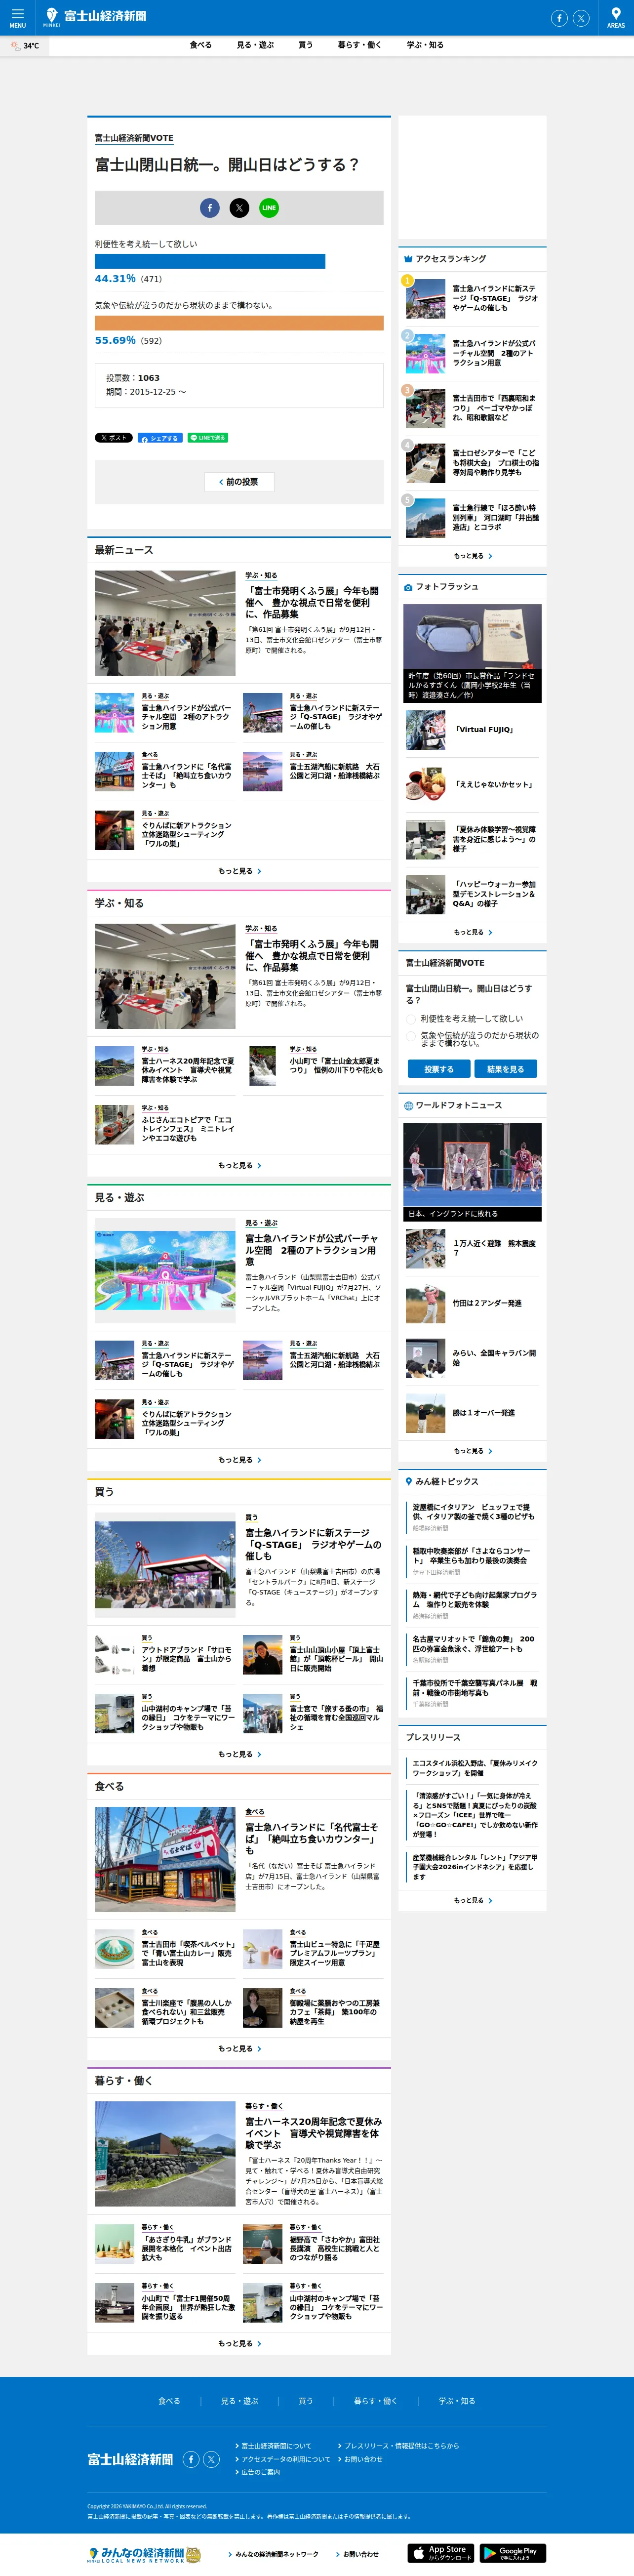Open Facebook icon in the footer
The image size is (634, 2576).
191,2459
